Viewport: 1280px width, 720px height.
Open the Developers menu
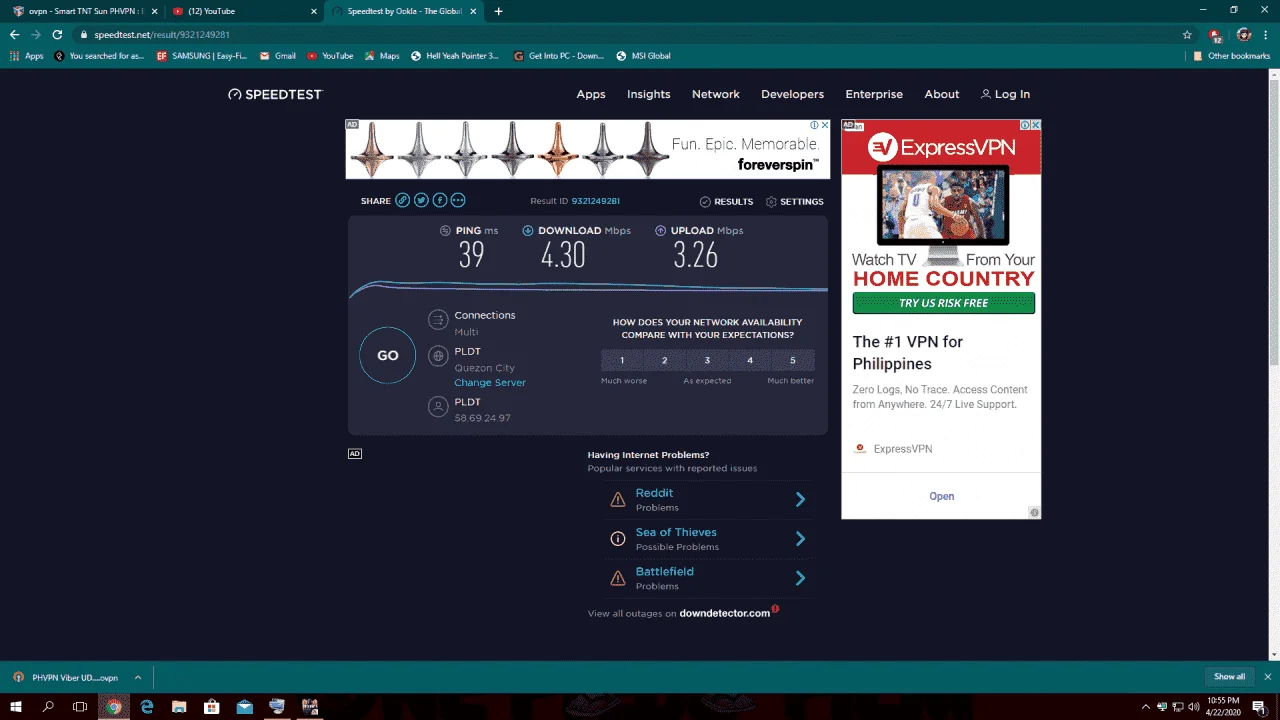click(793, 94)
